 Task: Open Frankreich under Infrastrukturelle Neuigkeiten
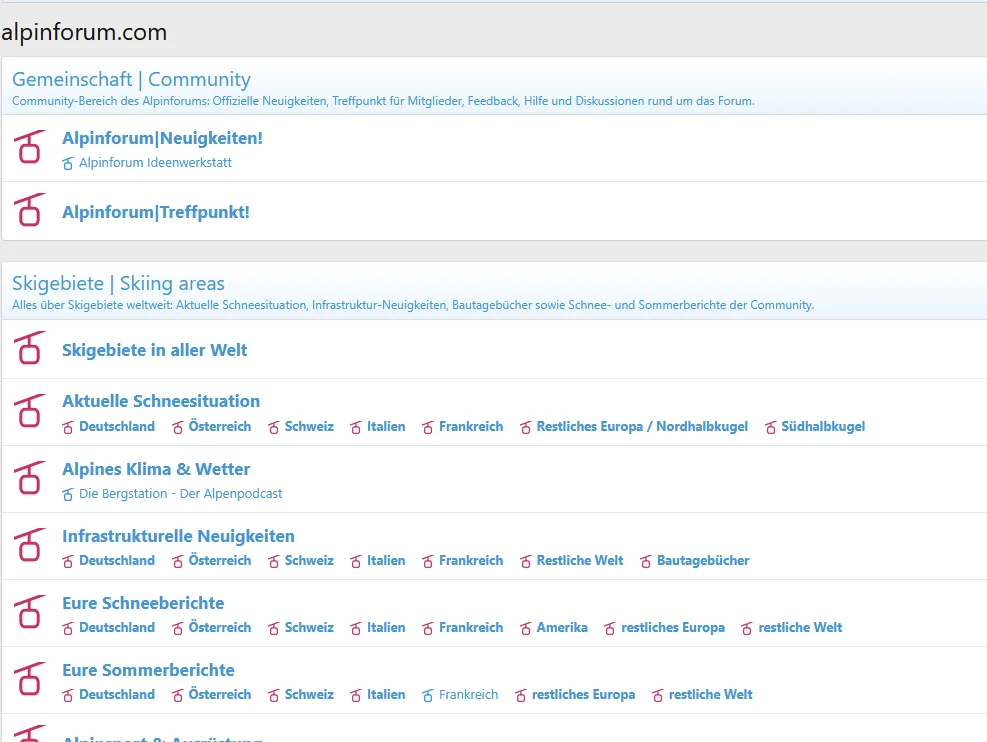[x=471, y=561]
